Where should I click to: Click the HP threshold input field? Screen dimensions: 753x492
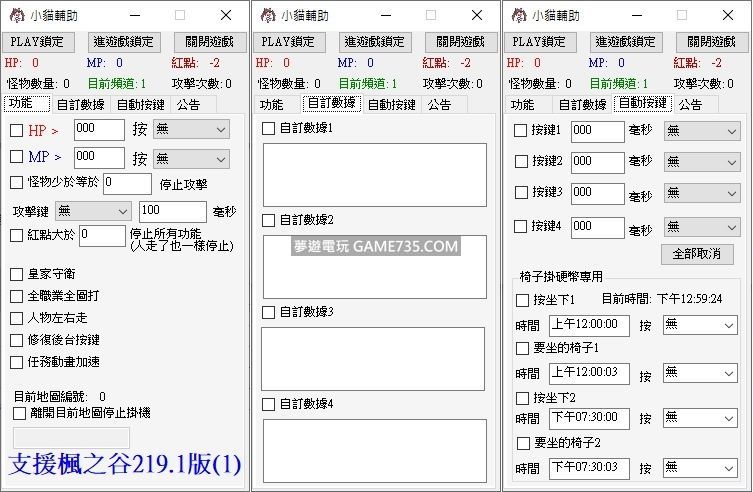click(99, 130)
